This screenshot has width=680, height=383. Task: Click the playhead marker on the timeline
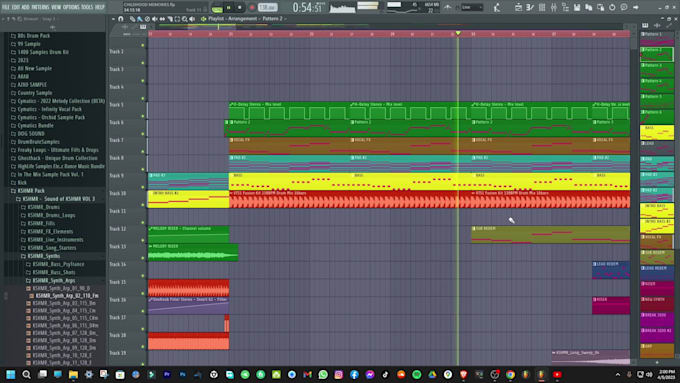pos(458,33)
